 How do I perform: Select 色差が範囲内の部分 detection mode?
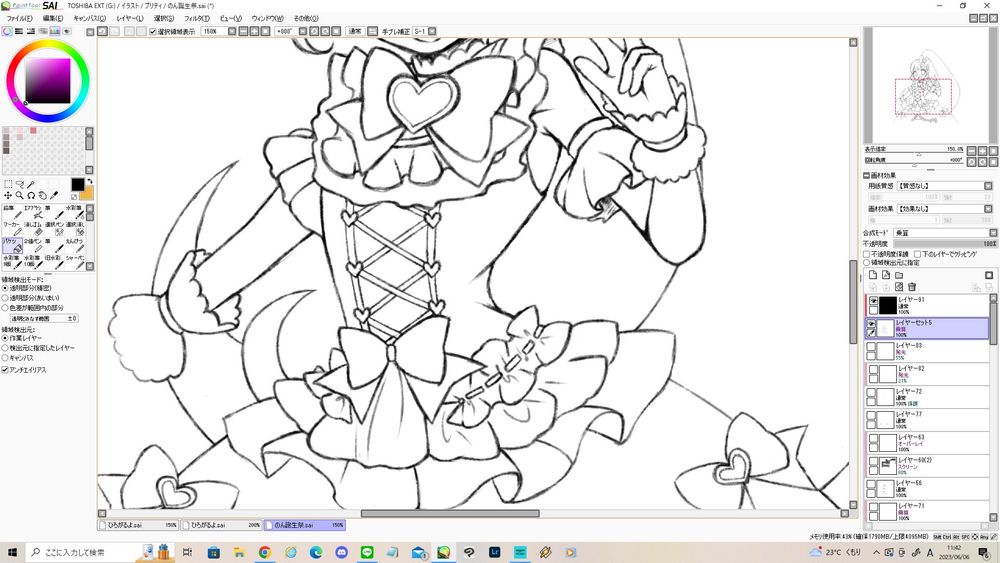coord(5,307)
